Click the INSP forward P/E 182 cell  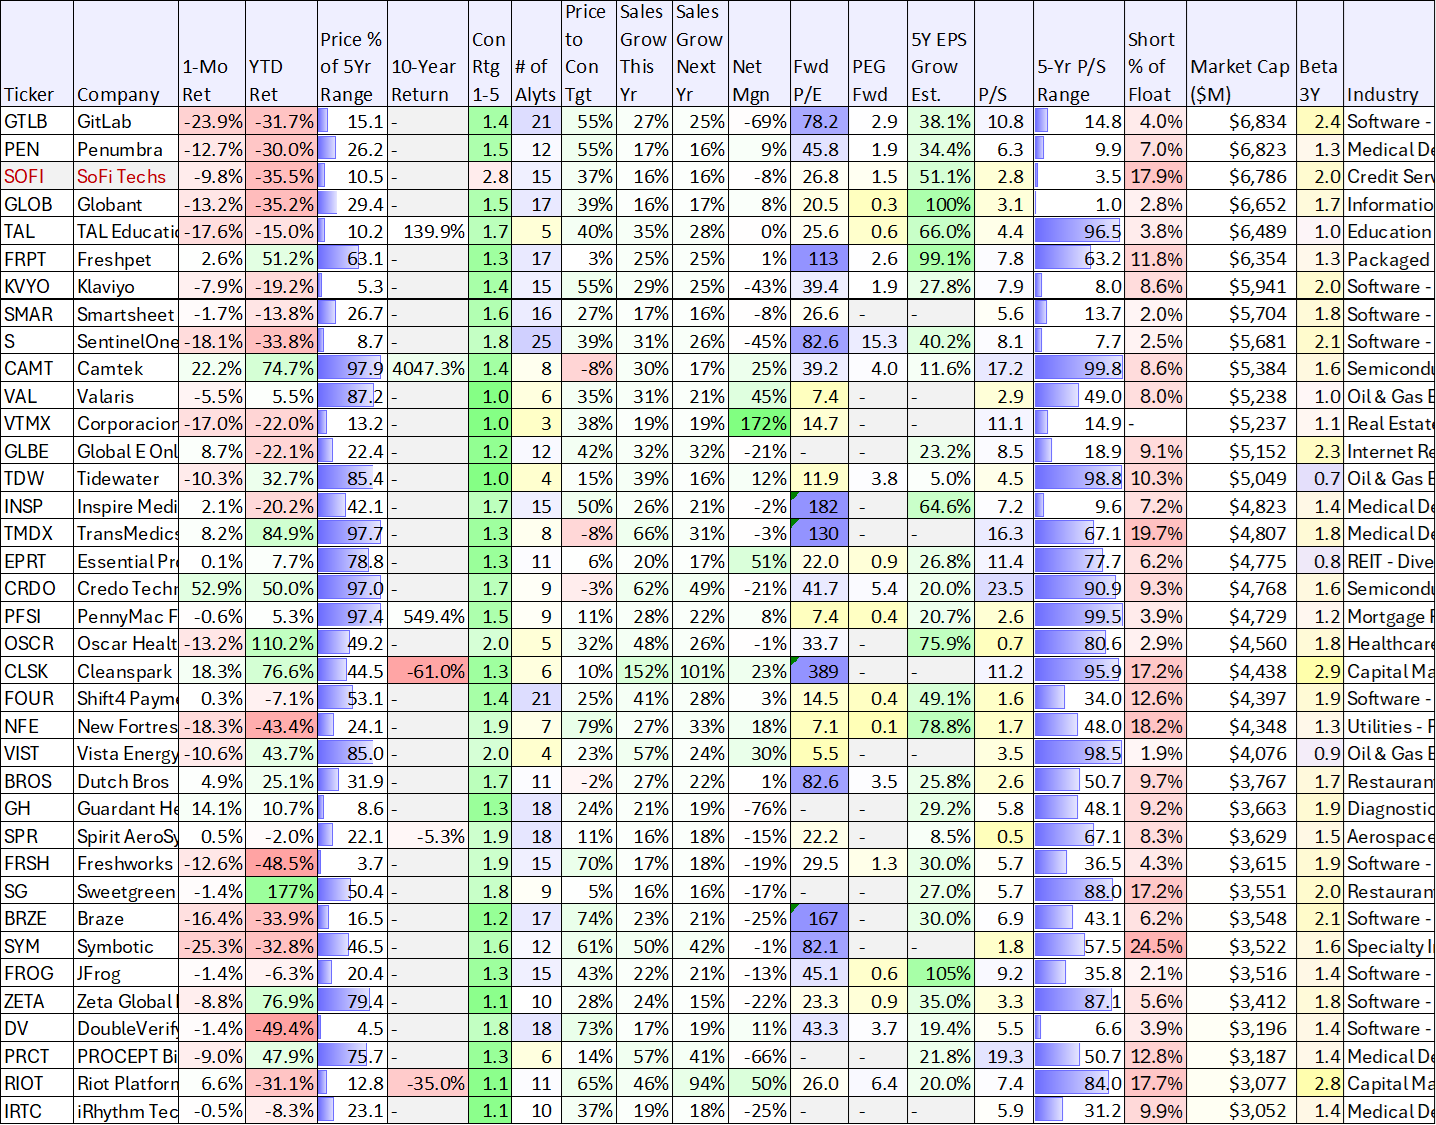pos(819,507)
